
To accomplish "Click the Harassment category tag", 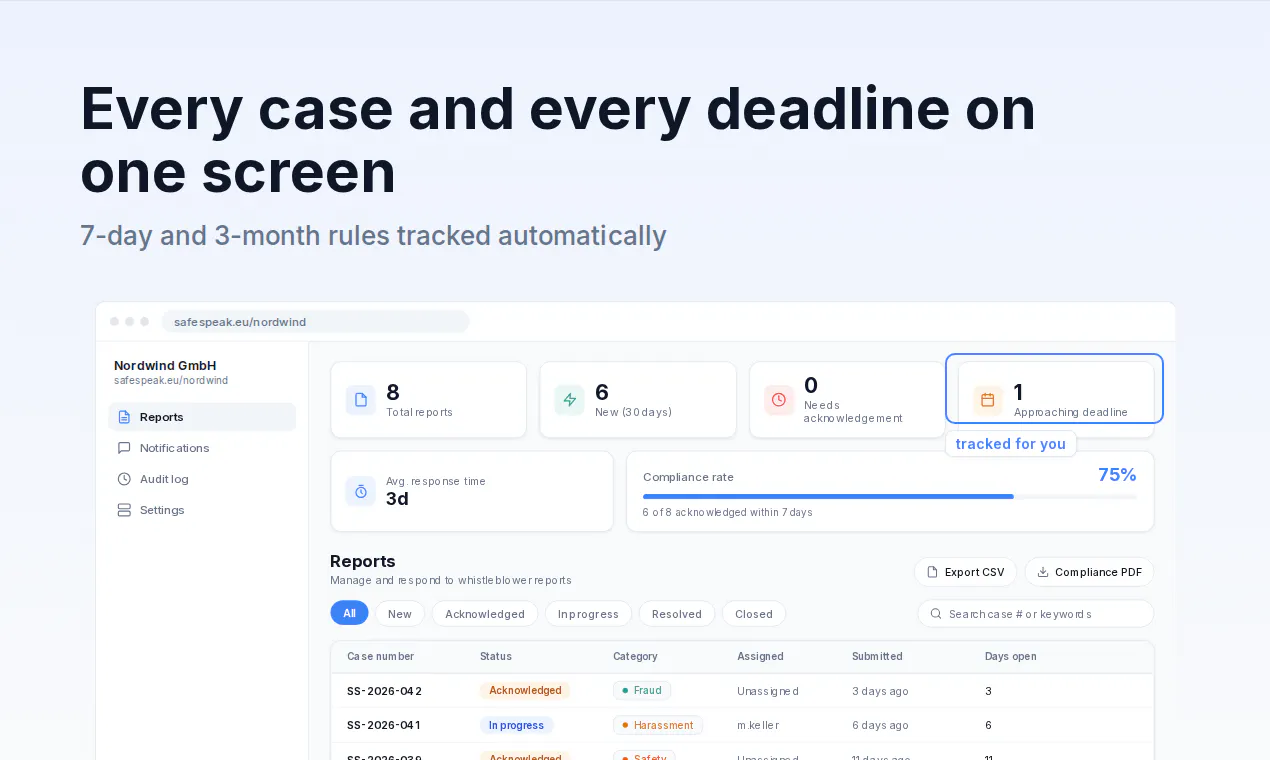I will tap(658, 725).
